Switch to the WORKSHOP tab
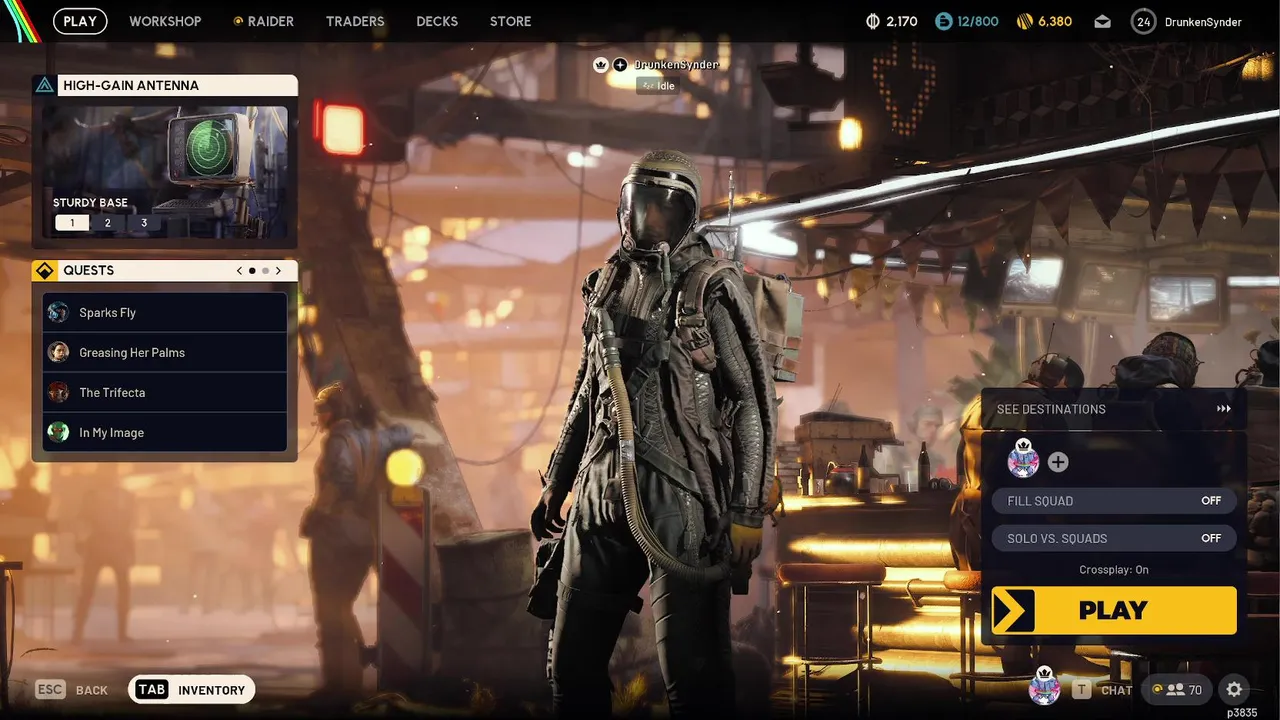This screenshot has height=720, width=1280. point(165,21)
